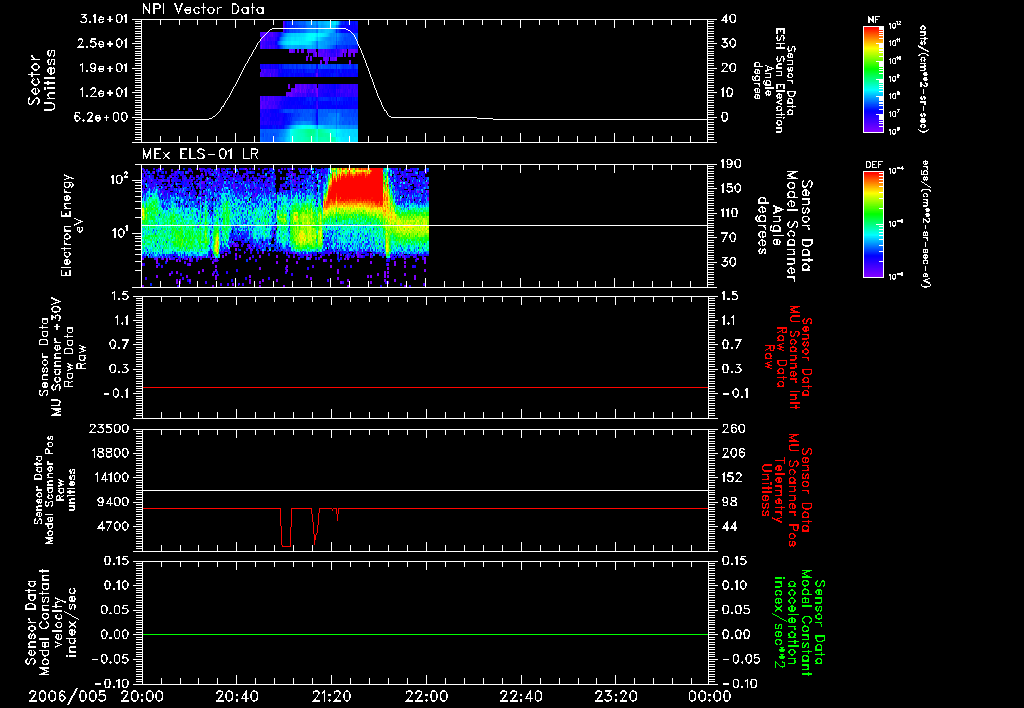Click the 14100 scanner position tick label
Screen dimensions: 1024x708
(109, 477)
